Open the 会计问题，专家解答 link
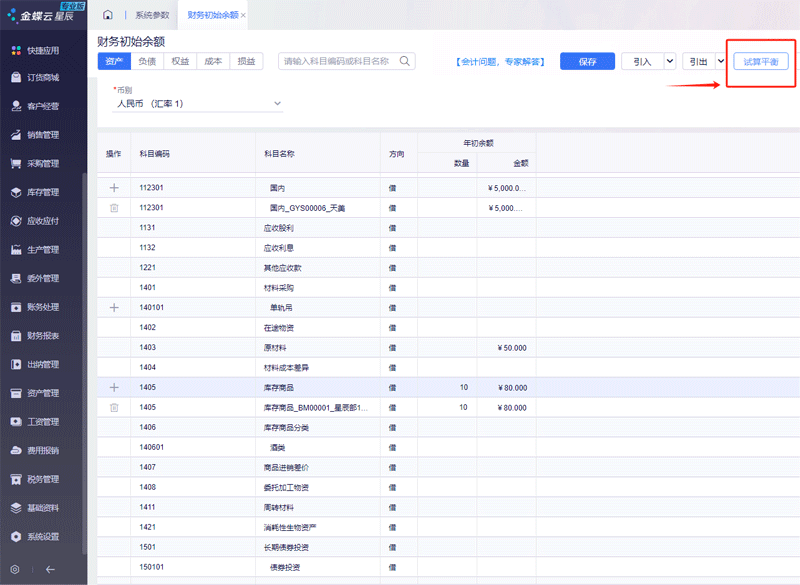The width and height of the screenshot is (800, 585). (x=500, y=62)
